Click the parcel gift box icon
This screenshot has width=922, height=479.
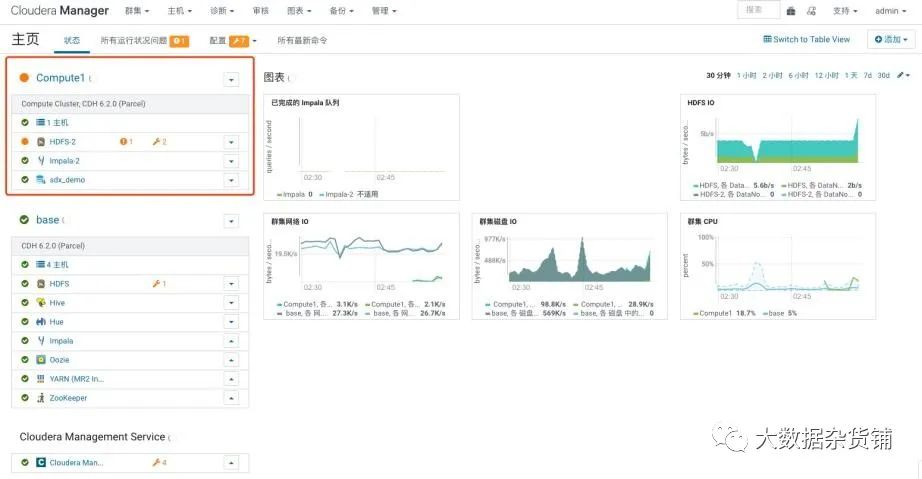pyautogui.click(x=791, y=11)
